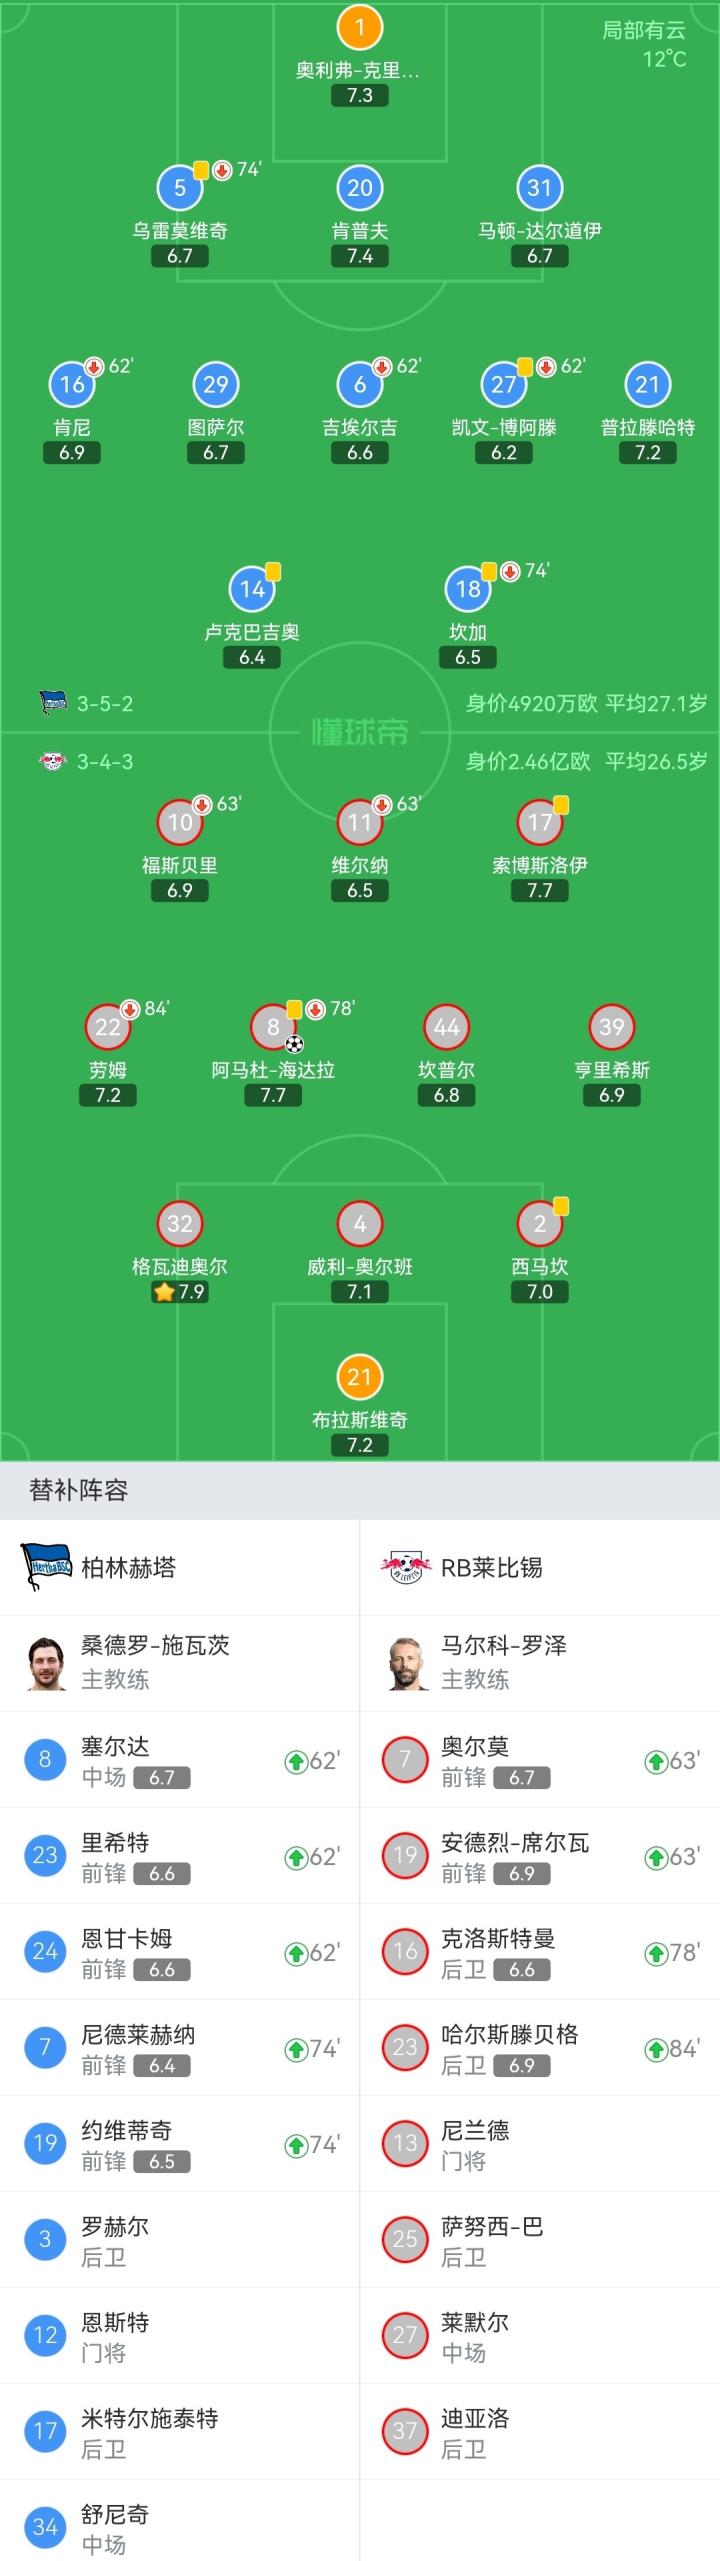
Task: Open coach 桑德罗-施瓦茨 photo
Action: [46, 1663]
